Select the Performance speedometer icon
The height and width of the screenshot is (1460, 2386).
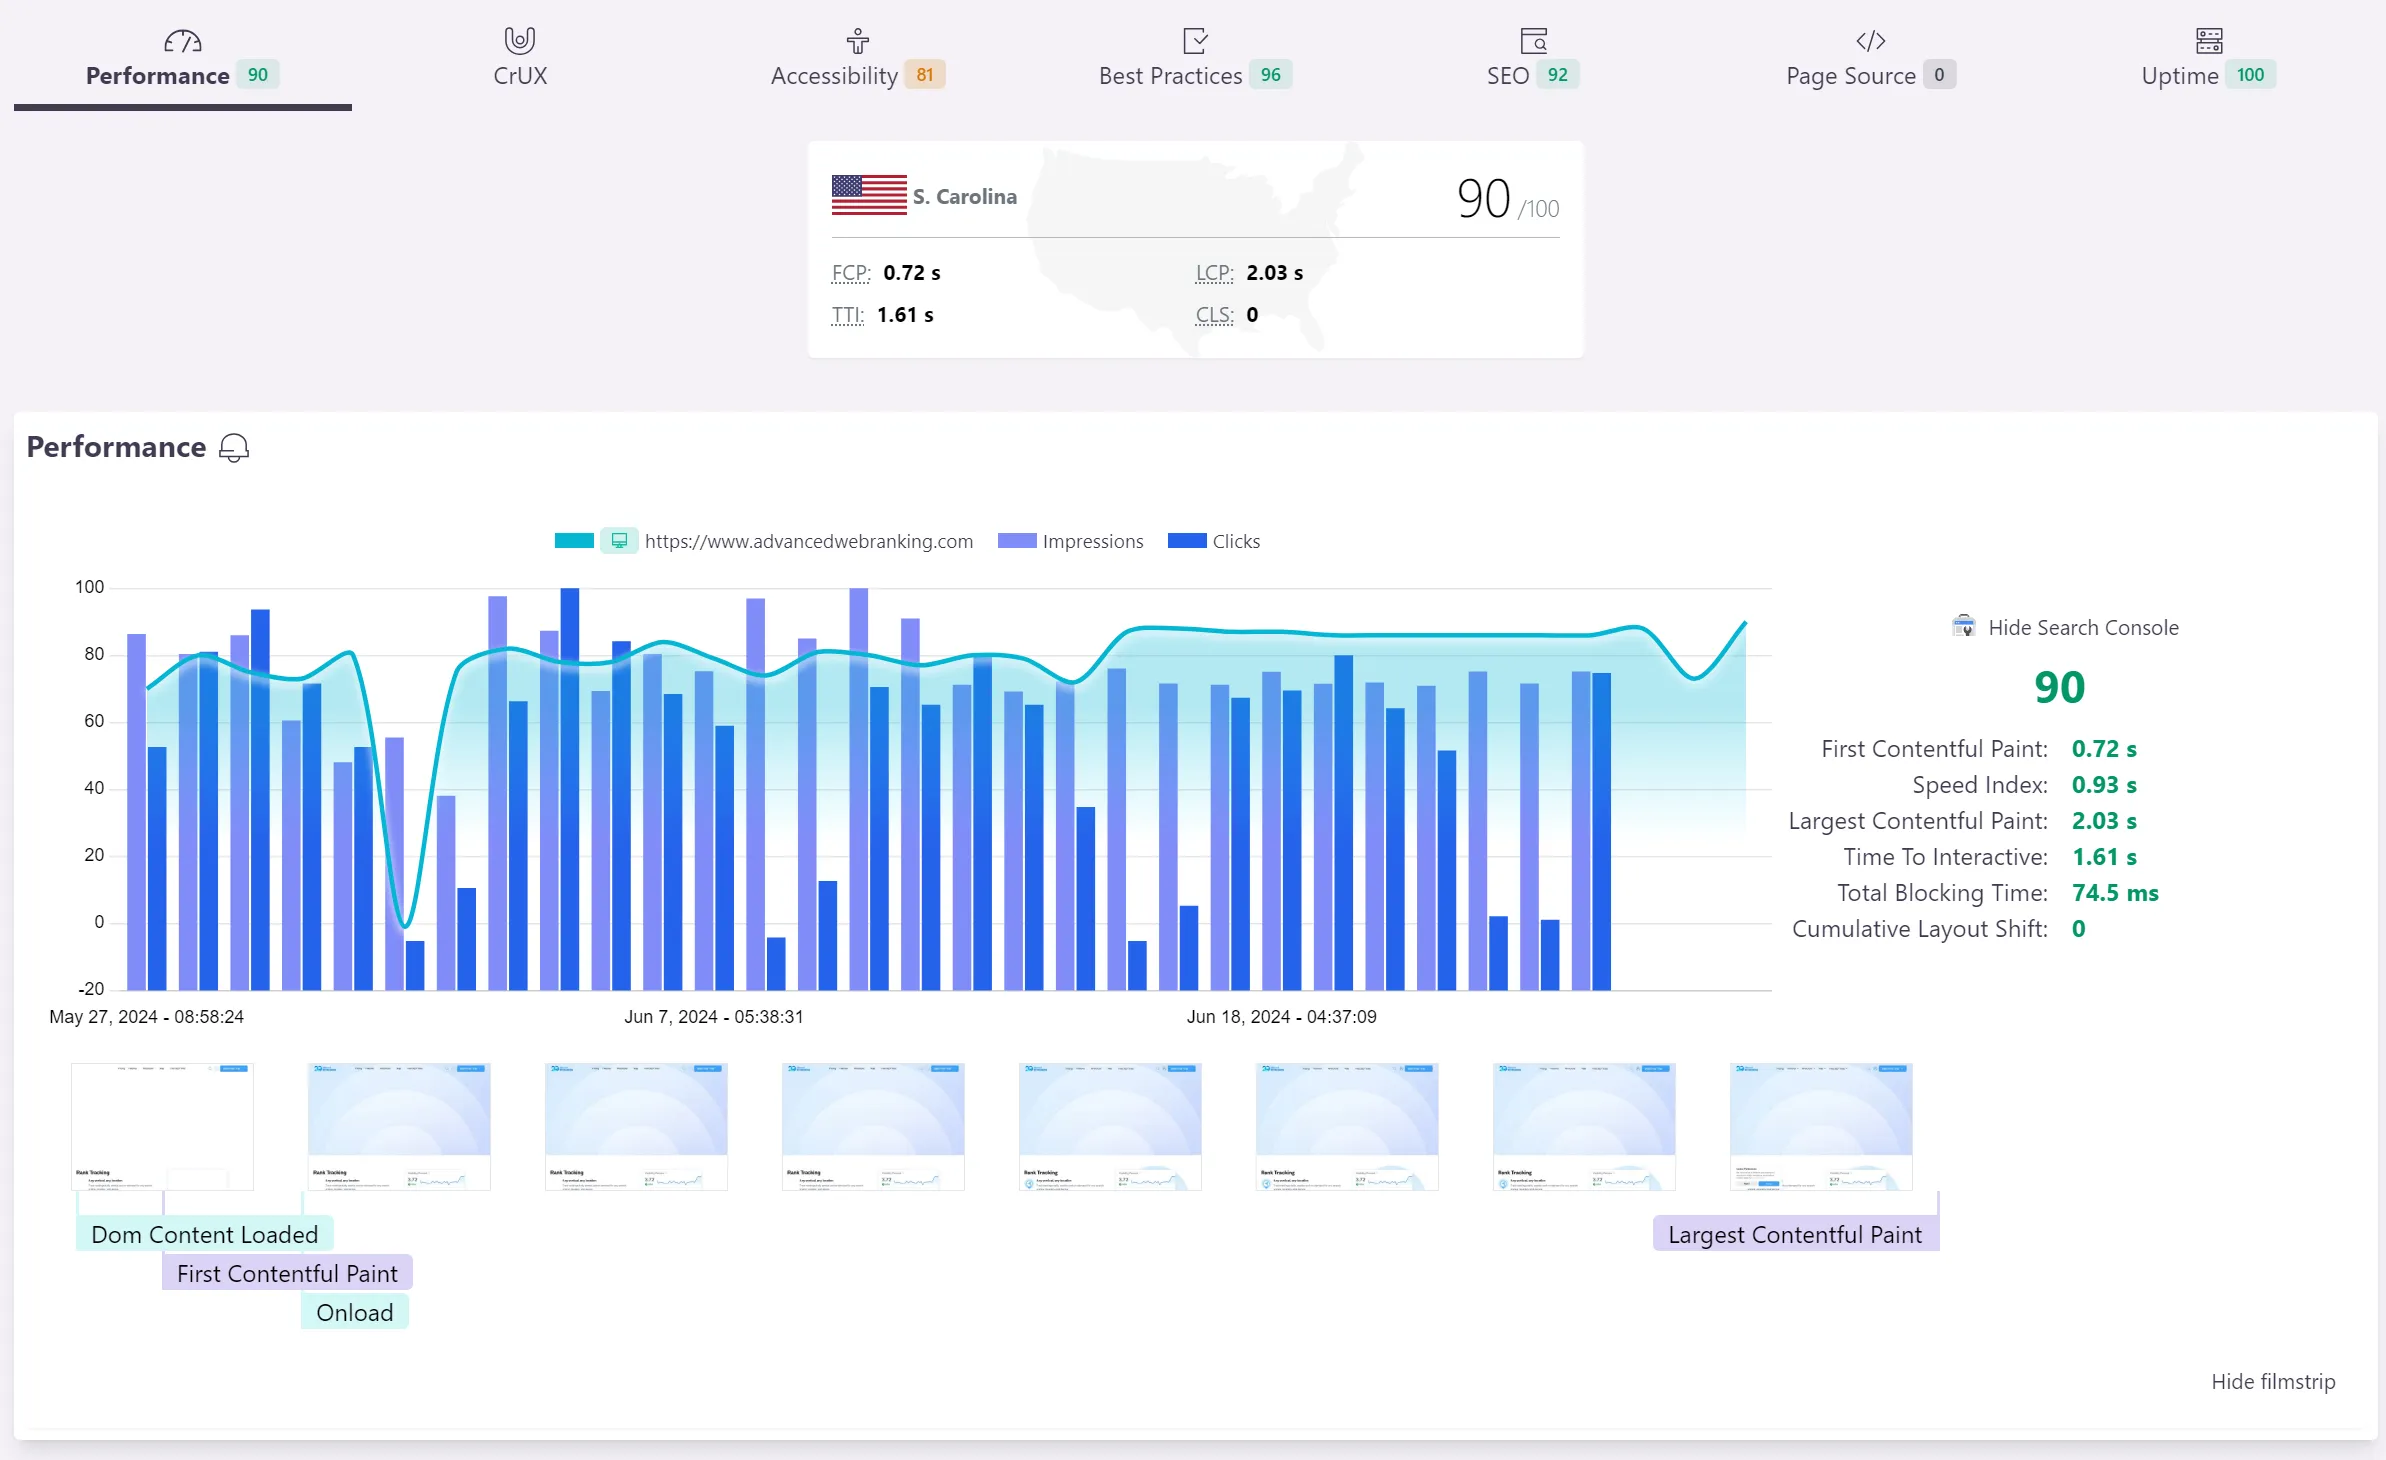(x=183, y=41)
